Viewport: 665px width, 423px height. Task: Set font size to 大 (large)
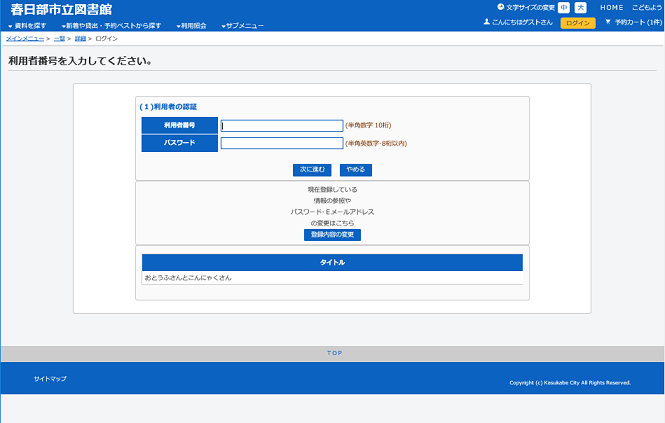581,7
